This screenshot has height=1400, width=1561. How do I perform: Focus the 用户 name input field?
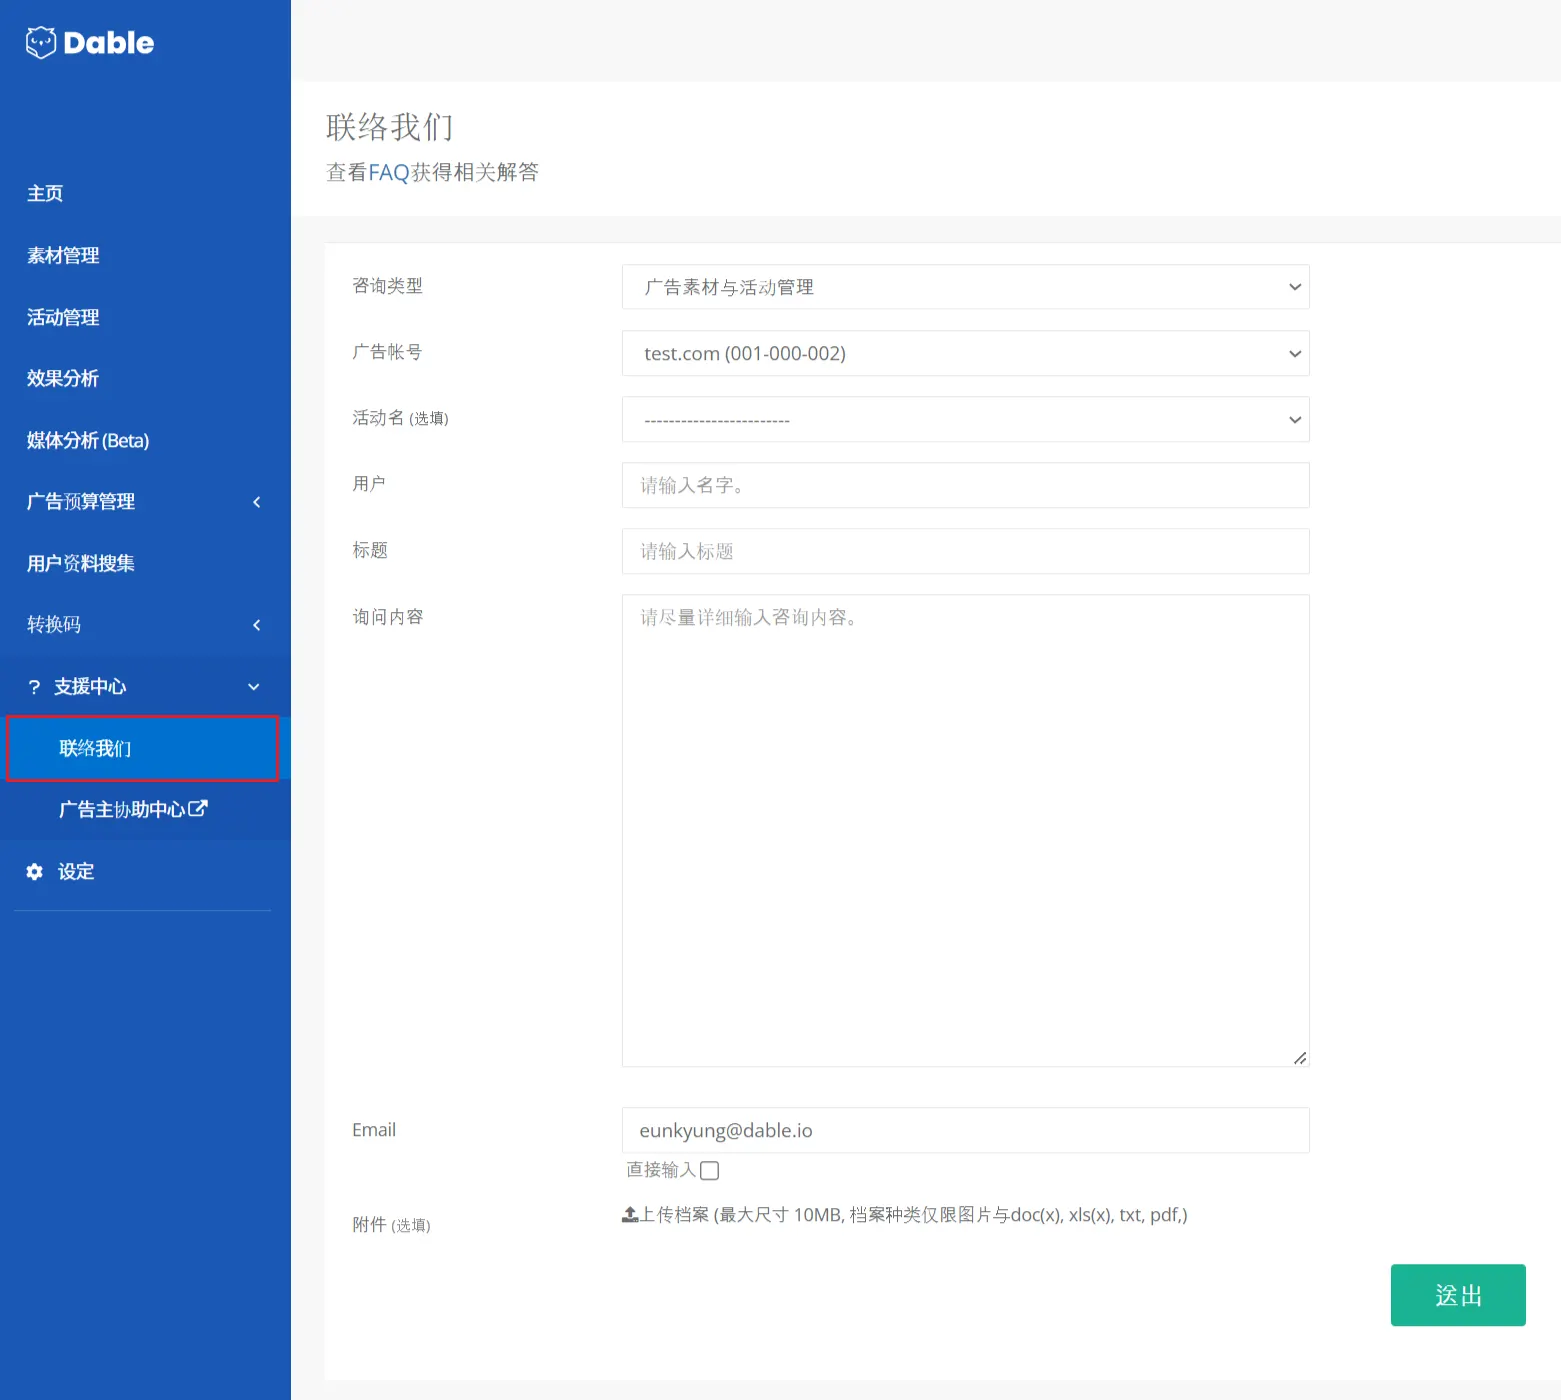[966, 485]
